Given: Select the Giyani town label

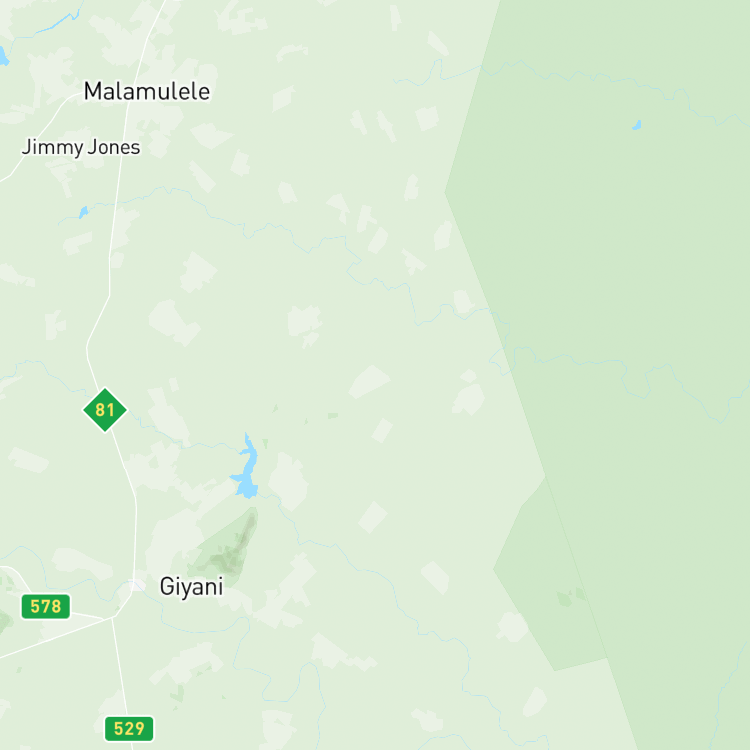Looking at the screenshot, I should [x=191, y=587].
